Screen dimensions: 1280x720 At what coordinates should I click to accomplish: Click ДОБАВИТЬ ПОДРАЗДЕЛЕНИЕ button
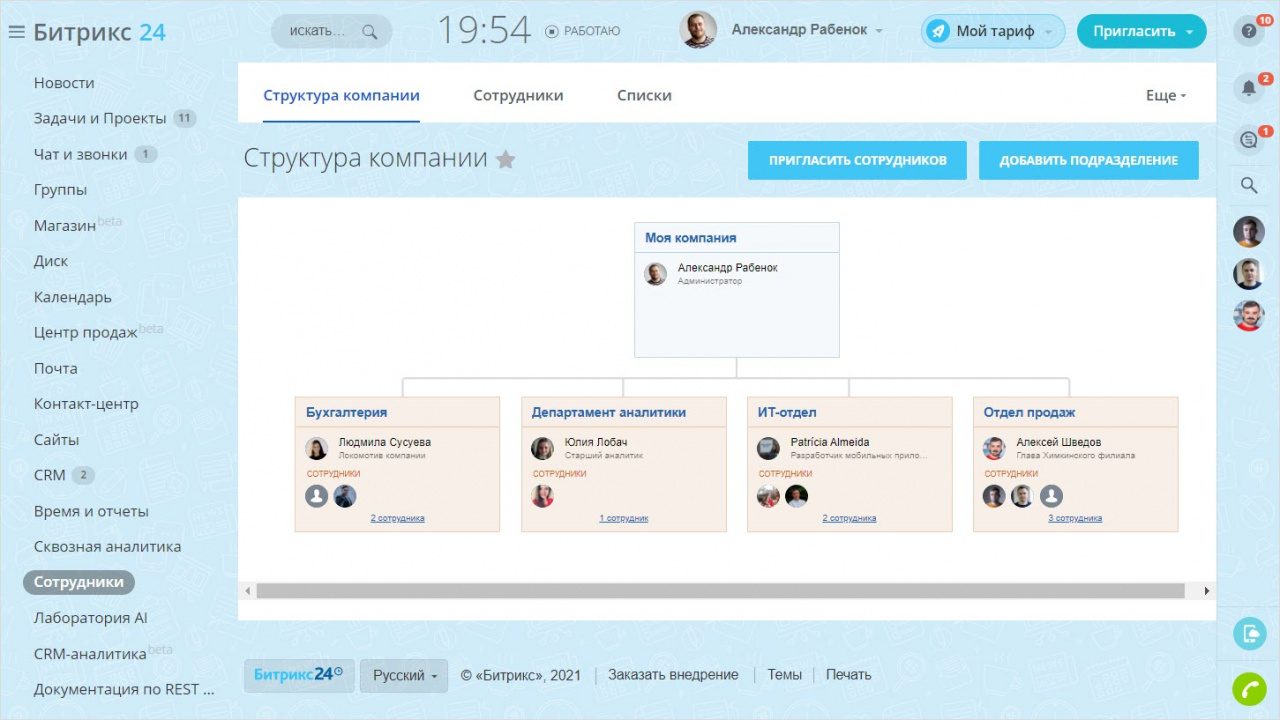click(x=1088, y=160)
